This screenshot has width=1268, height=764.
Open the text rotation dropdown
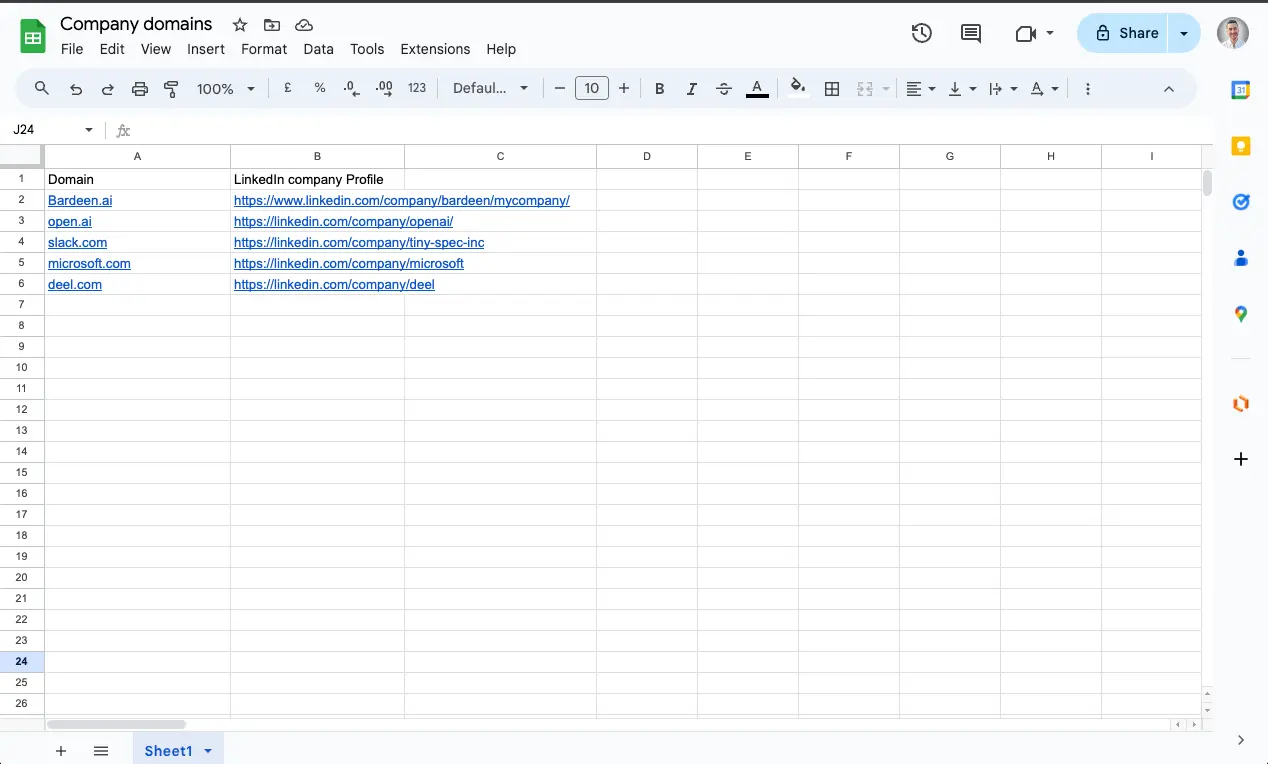(x=1044, y=89)
